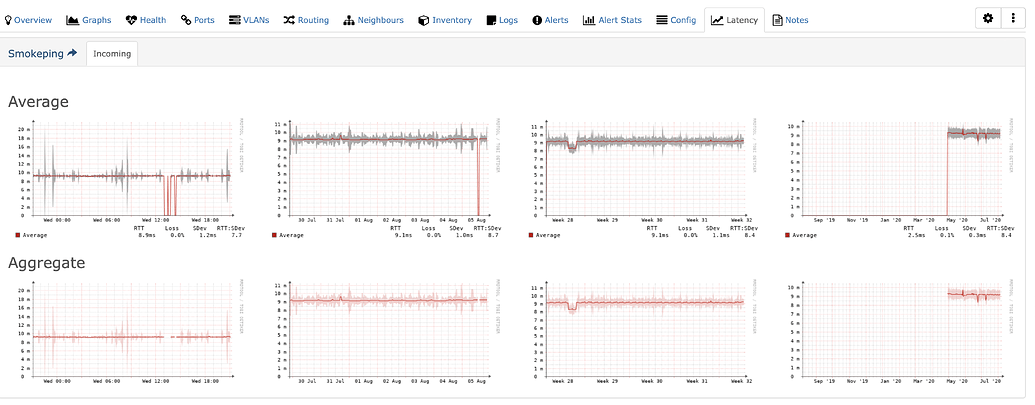Click the Overview lightbulb icon

click(x=8, y=20)
